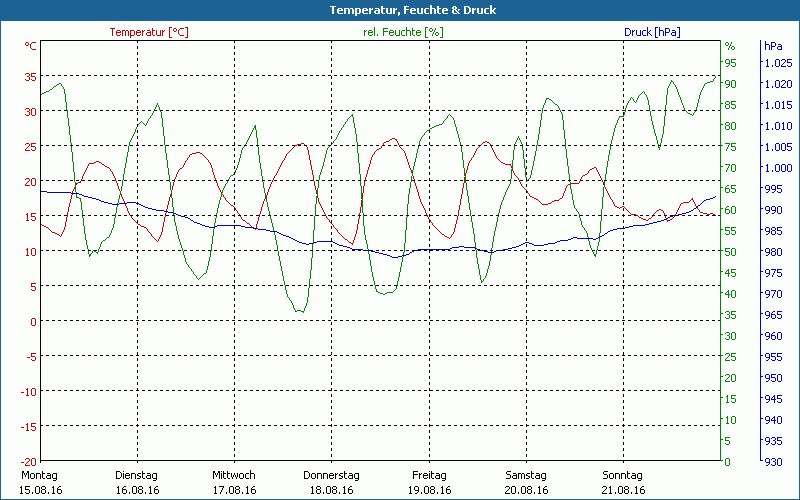This screenshot has height=500, width=800.
Task: Click the 'Samstag' day label
Action: click(x=526, y=476)
